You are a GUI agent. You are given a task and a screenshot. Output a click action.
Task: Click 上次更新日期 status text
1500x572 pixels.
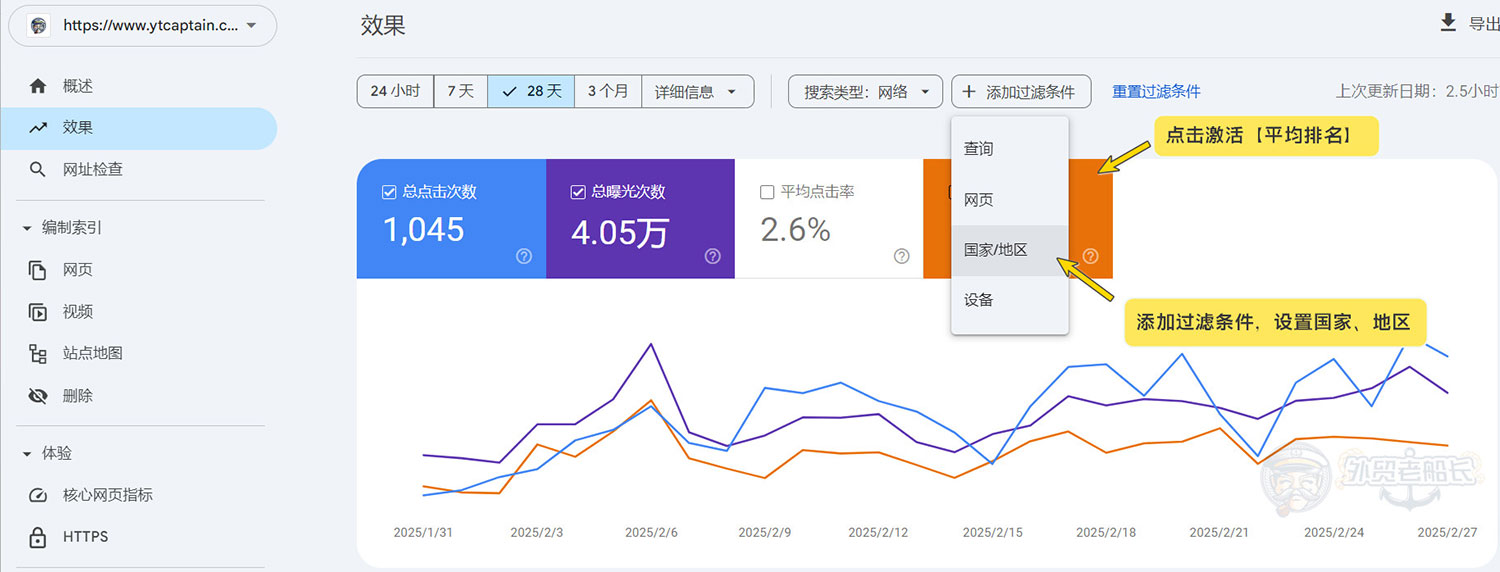(1418, 92)
